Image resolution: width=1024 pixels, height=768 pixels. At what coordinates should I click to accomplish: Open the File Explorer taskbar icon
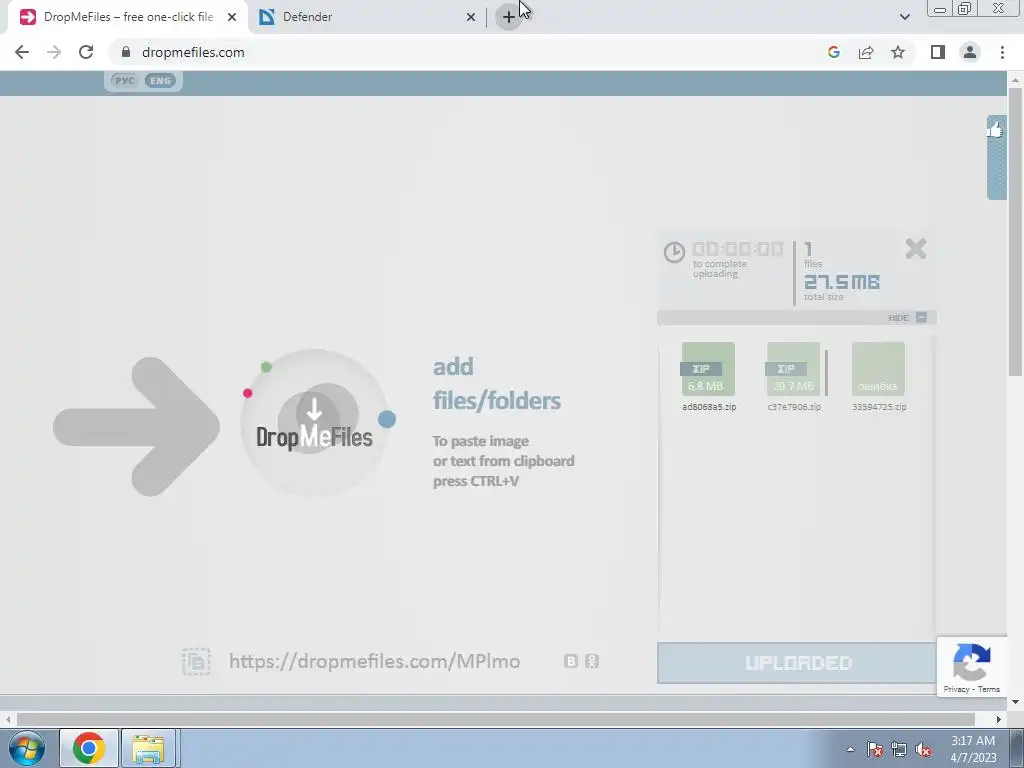[x=148, y=748]
